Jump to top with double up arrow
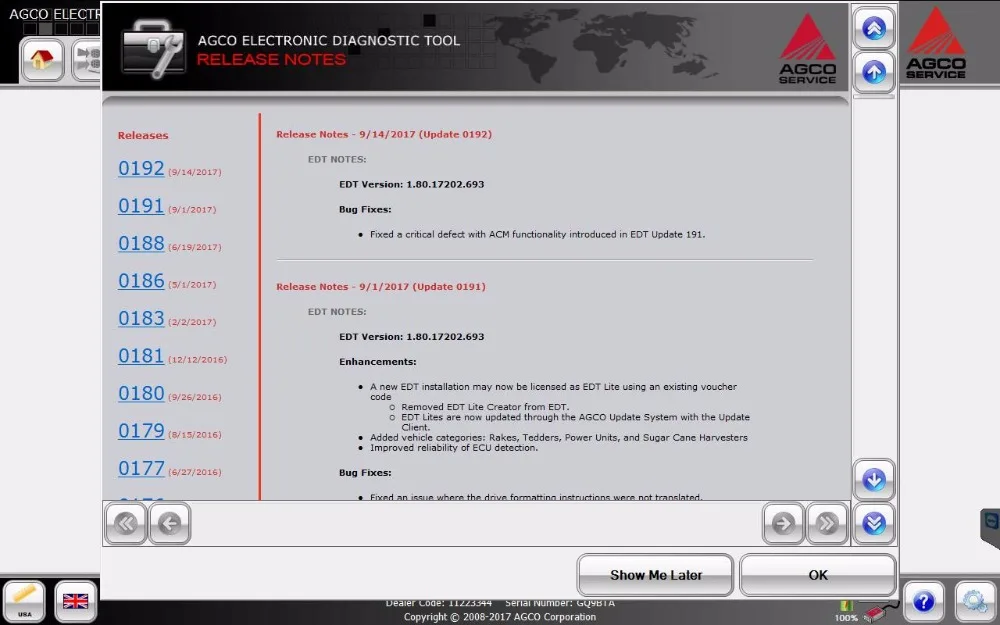The width and height of the screenshot is (1000, 625). coord(874,28)
